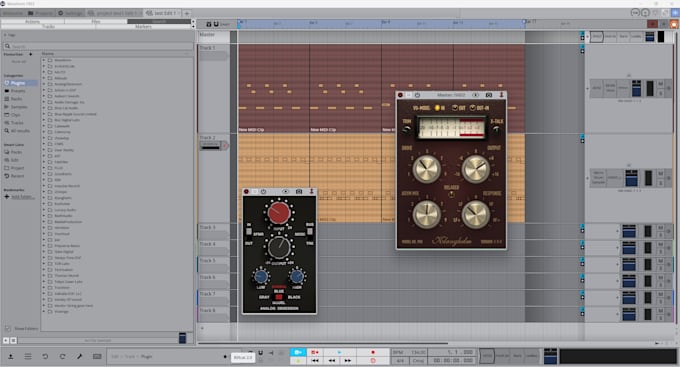Click the undo arrow icon
680x367 pixels.
click(45, 356)
